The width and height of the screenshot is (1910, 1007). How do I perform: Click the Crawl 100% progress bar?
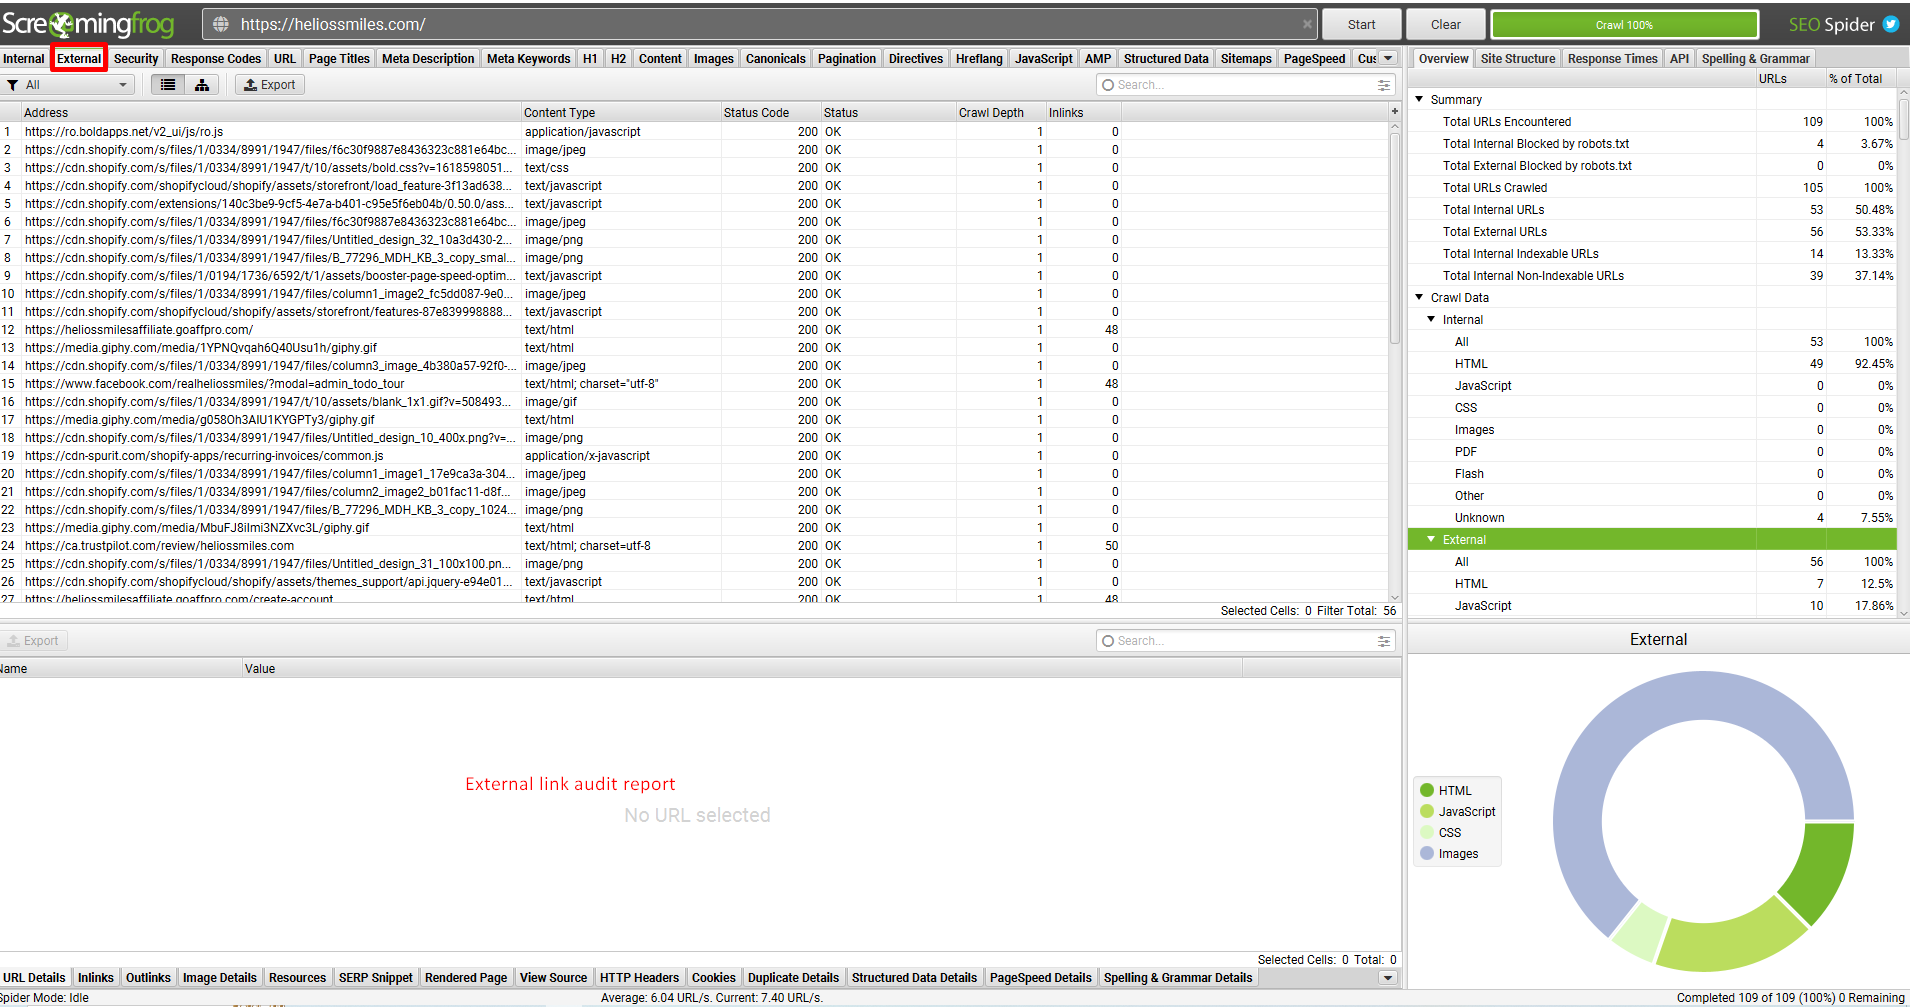pos(1624,24)
